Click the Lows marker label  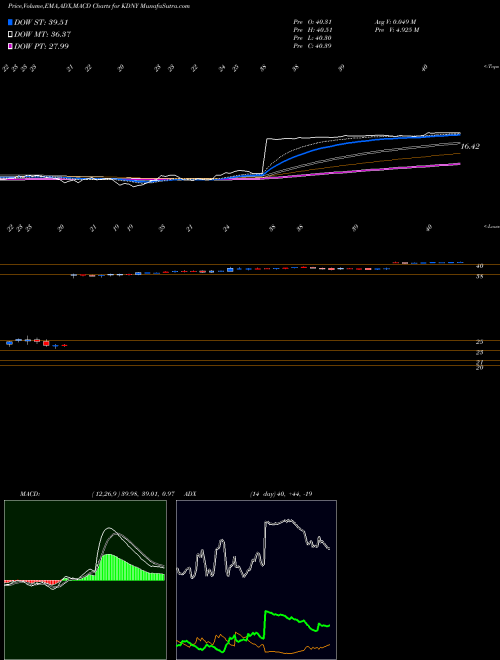(x=491, y=226)
